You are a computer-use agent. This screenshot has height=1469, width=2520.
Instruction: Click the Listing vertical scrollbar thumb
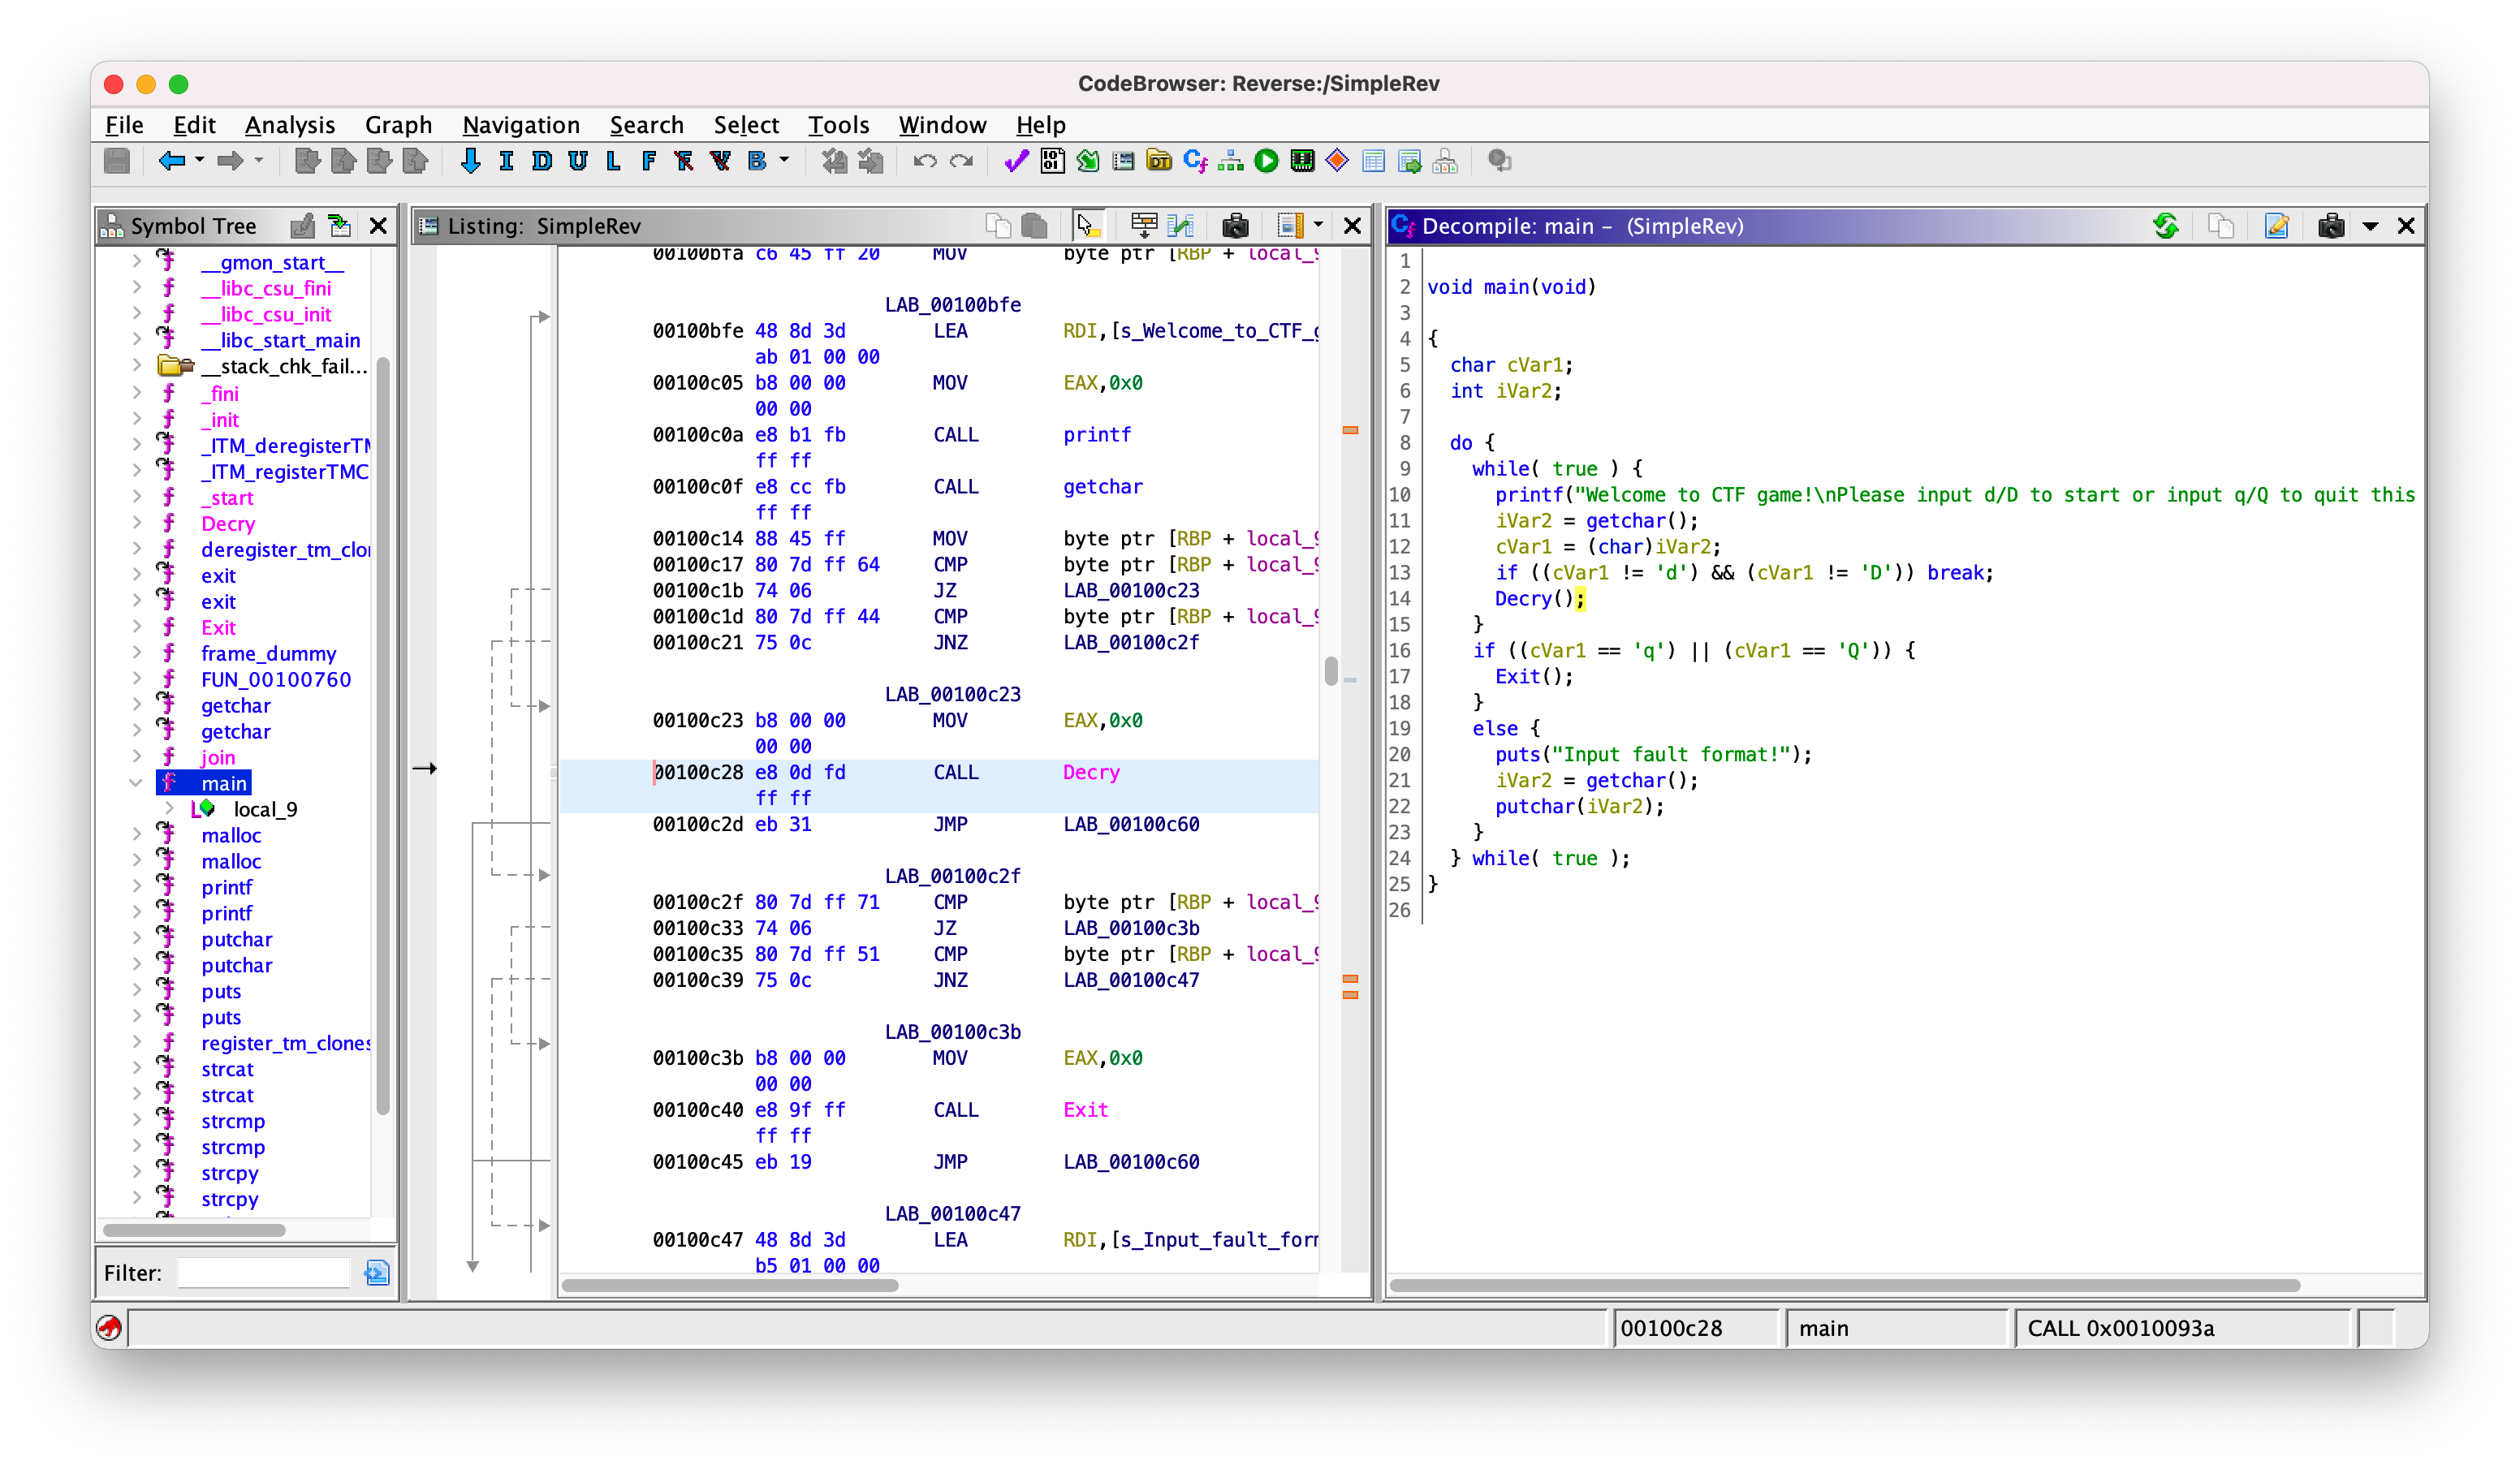tap(1331, 670)
